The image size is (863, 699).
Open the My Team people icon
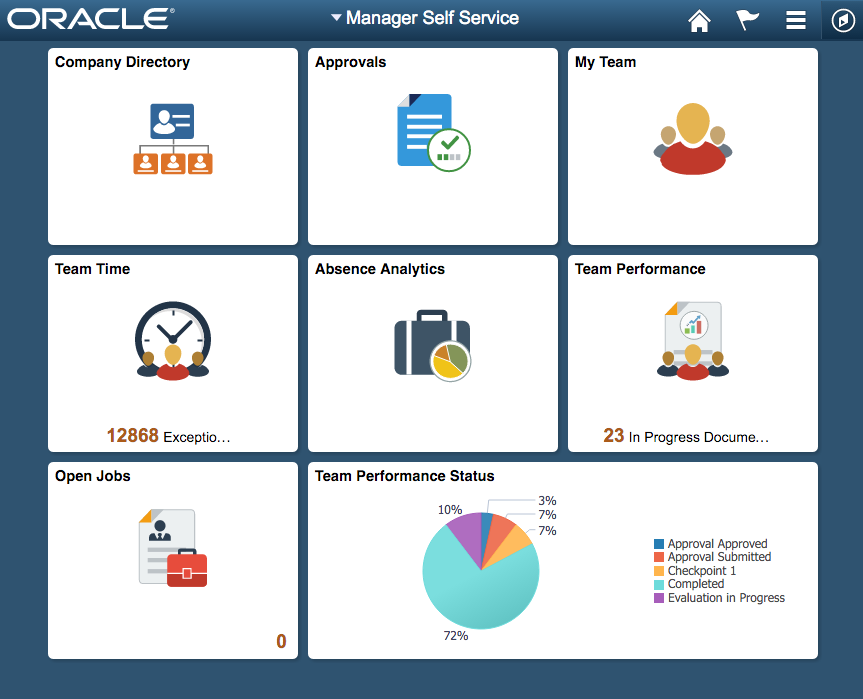click(692, 138)
